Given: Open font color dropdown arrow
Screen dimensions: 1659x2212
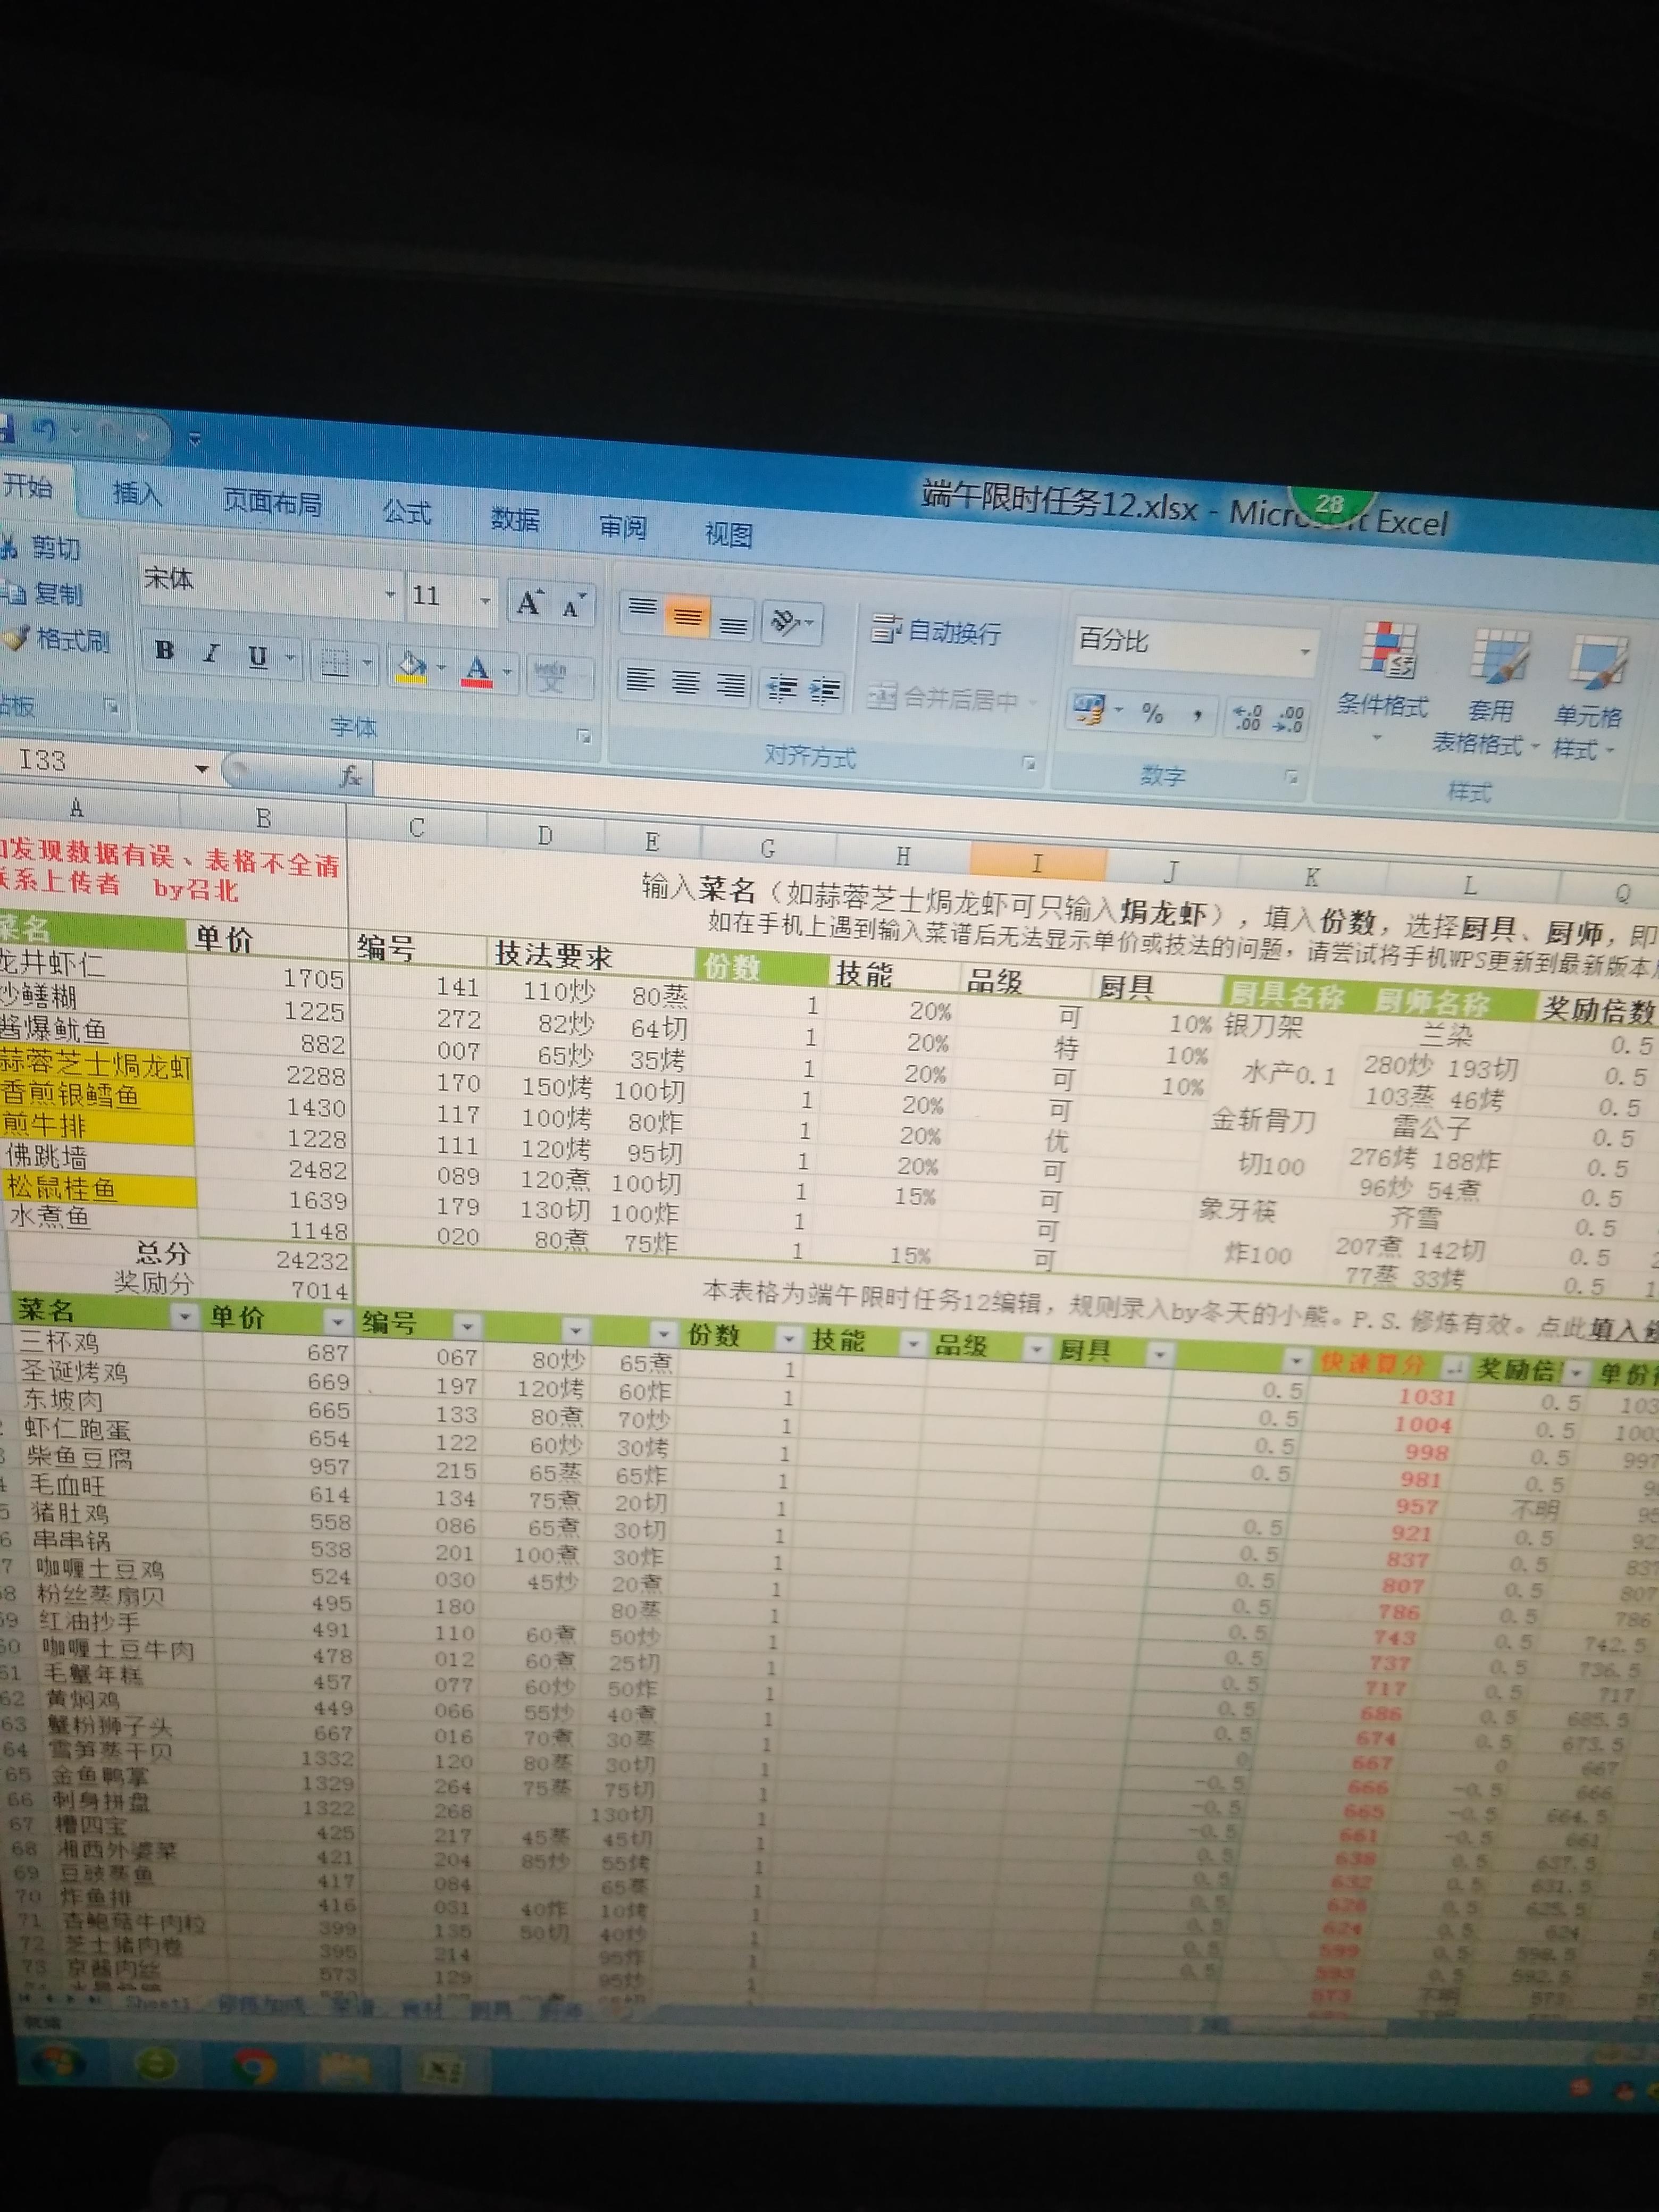Looking at the screenshot, I should (507, 671).
